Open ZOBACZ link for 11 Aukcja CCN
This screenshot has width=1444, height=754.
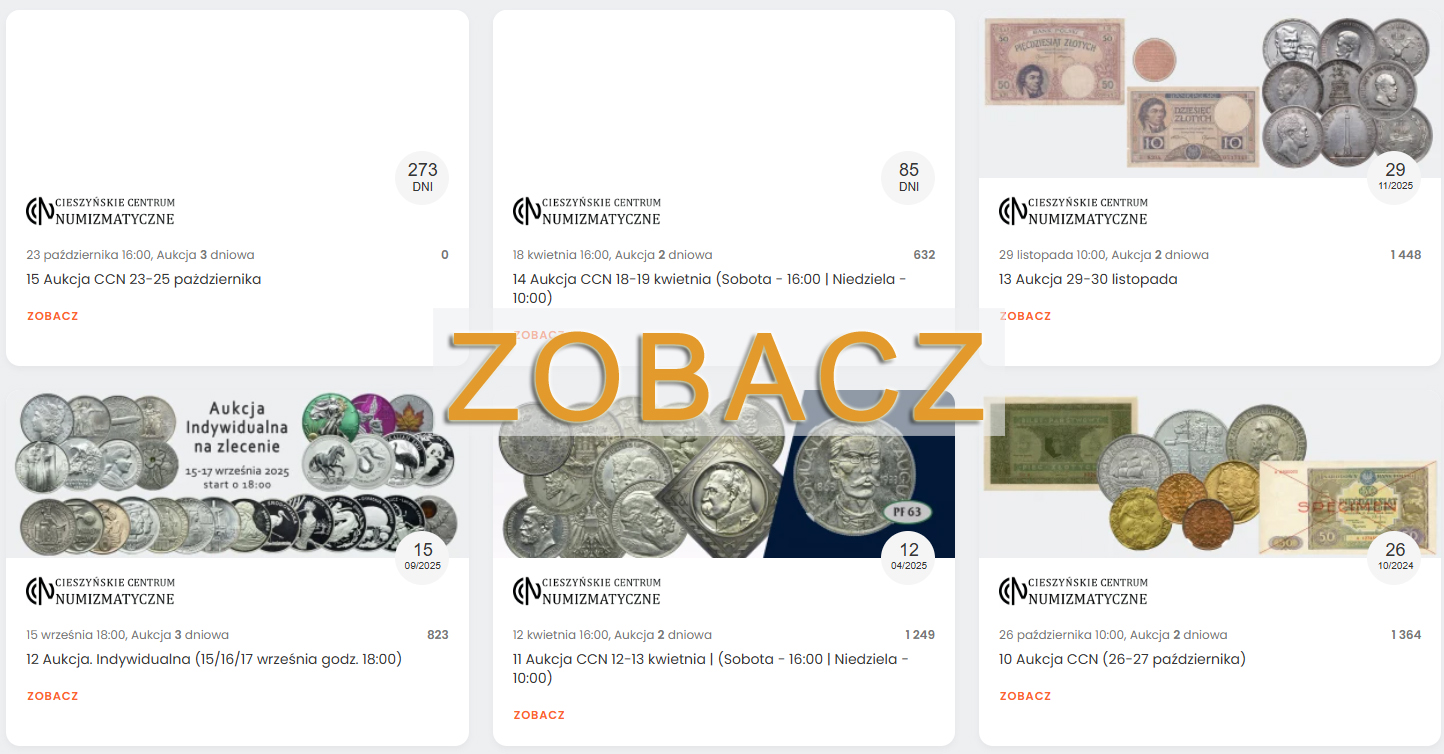point(539,715)
